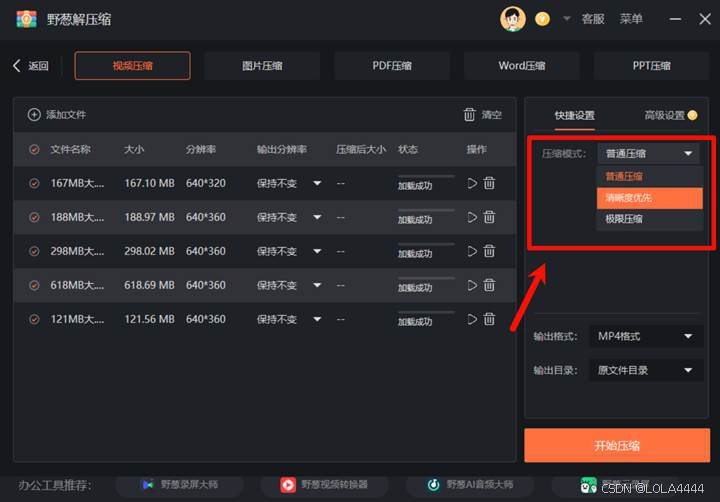
Task: Uncheck the 618MB file row checkbox
Action: [34, 285]
